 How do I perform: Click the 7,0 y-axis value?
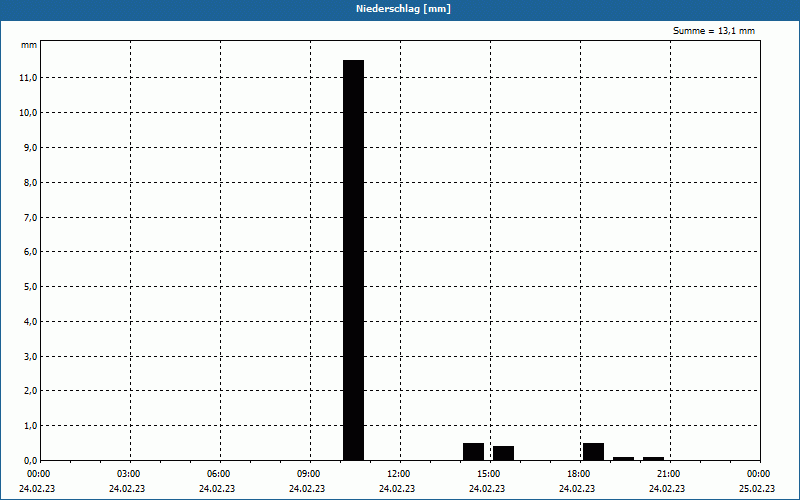(30, 217)
